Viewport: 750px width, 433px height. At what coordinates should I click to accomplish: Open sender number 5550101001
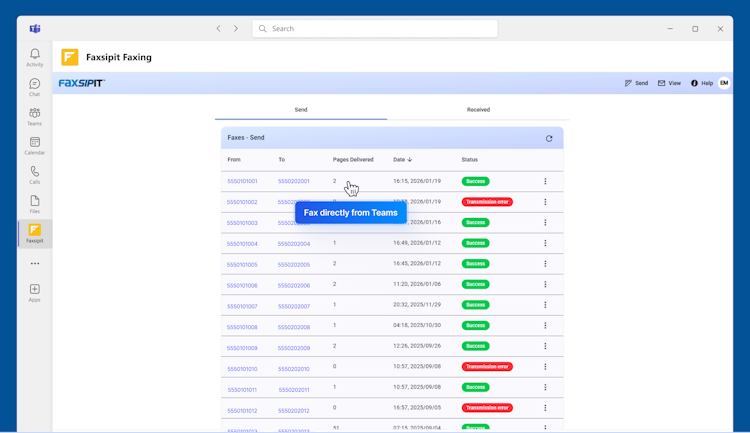[x=242, y=181]
